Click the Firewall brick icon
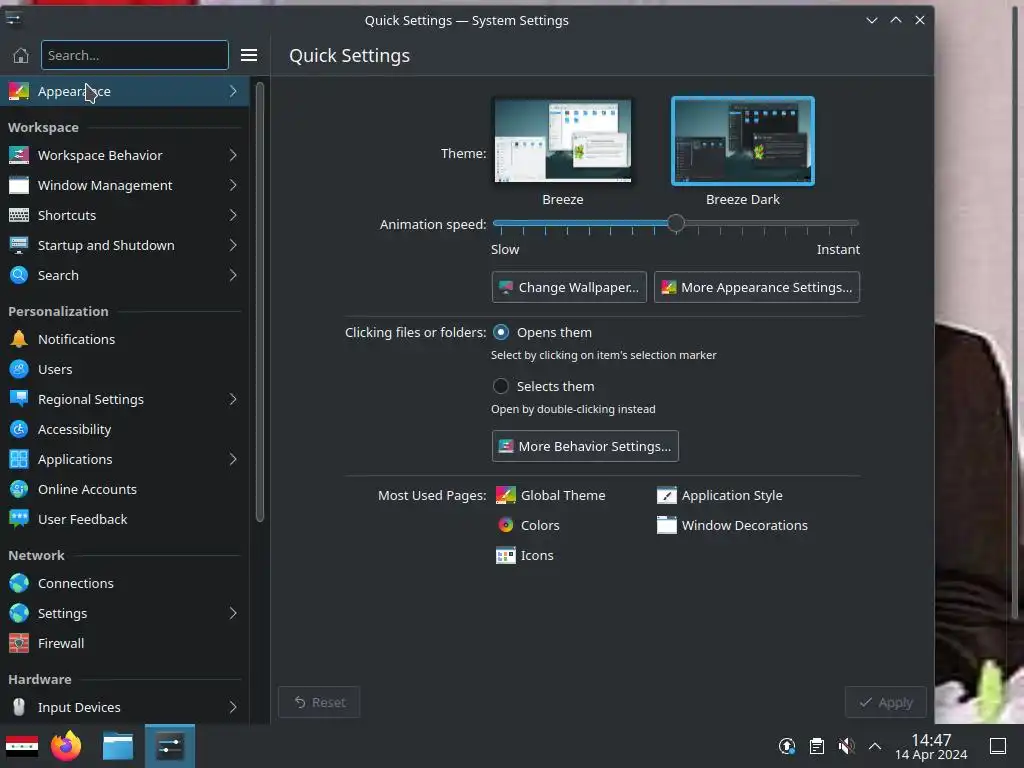1024x768 pixels. (x=19, y=644)
